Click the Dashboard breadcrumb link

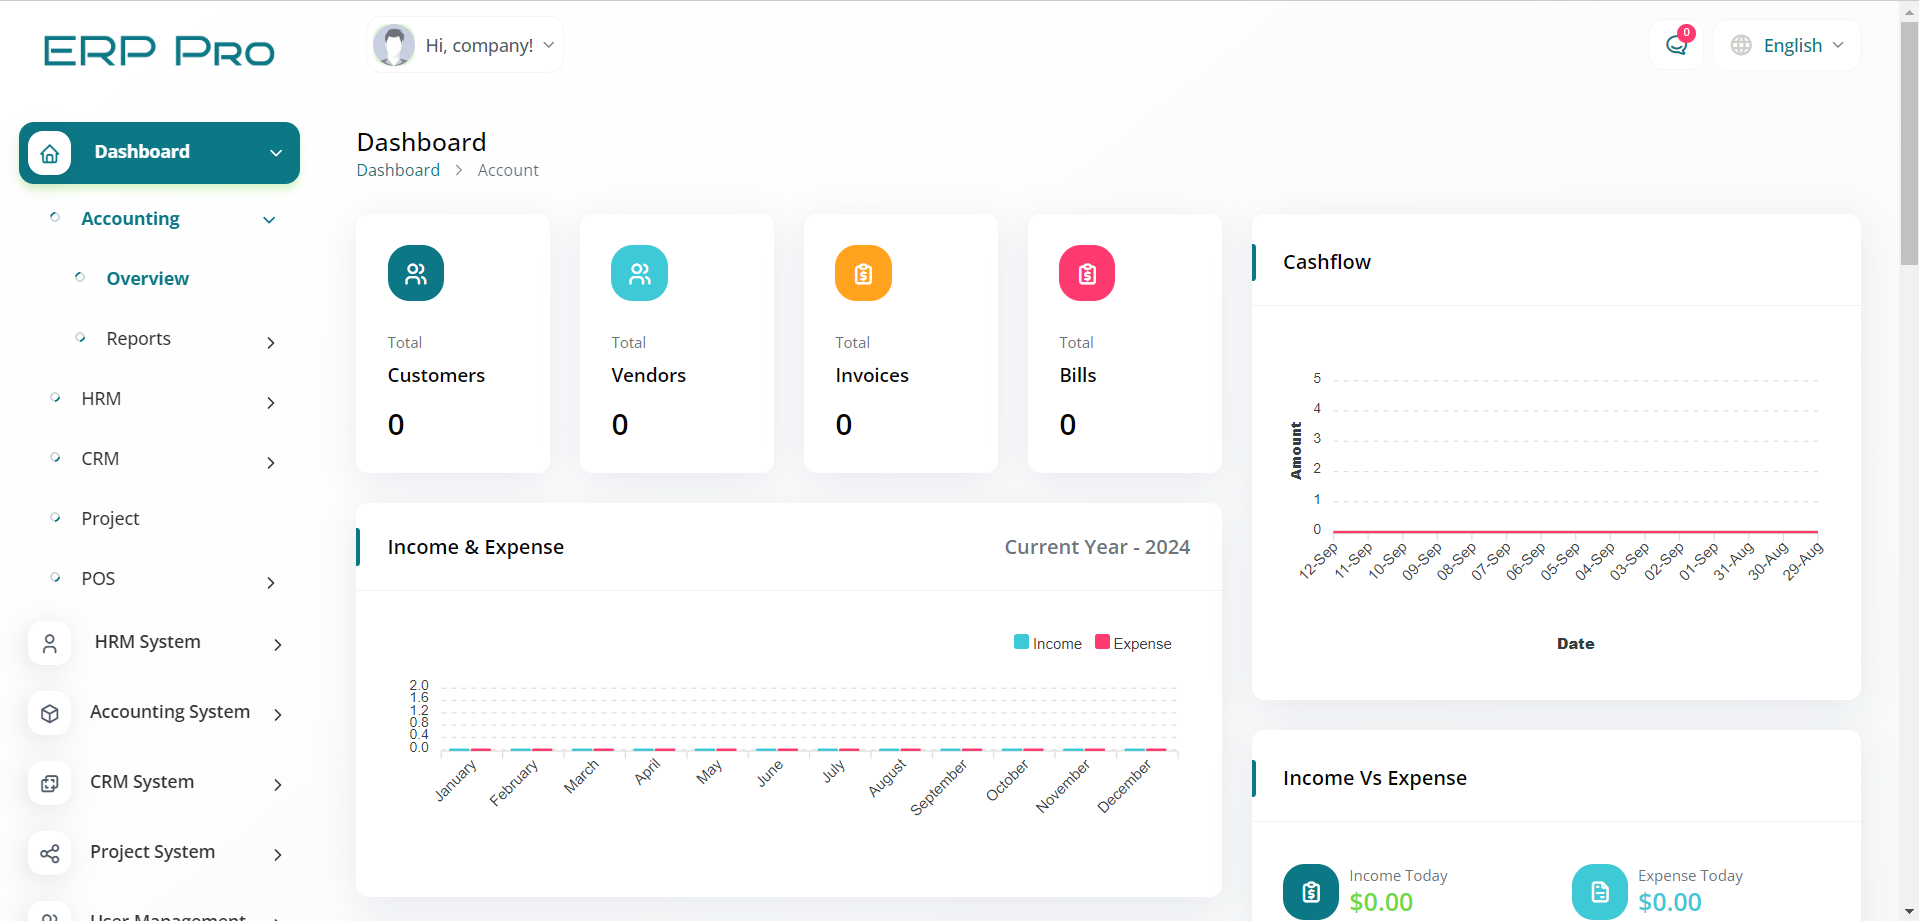tap(398, 170)
